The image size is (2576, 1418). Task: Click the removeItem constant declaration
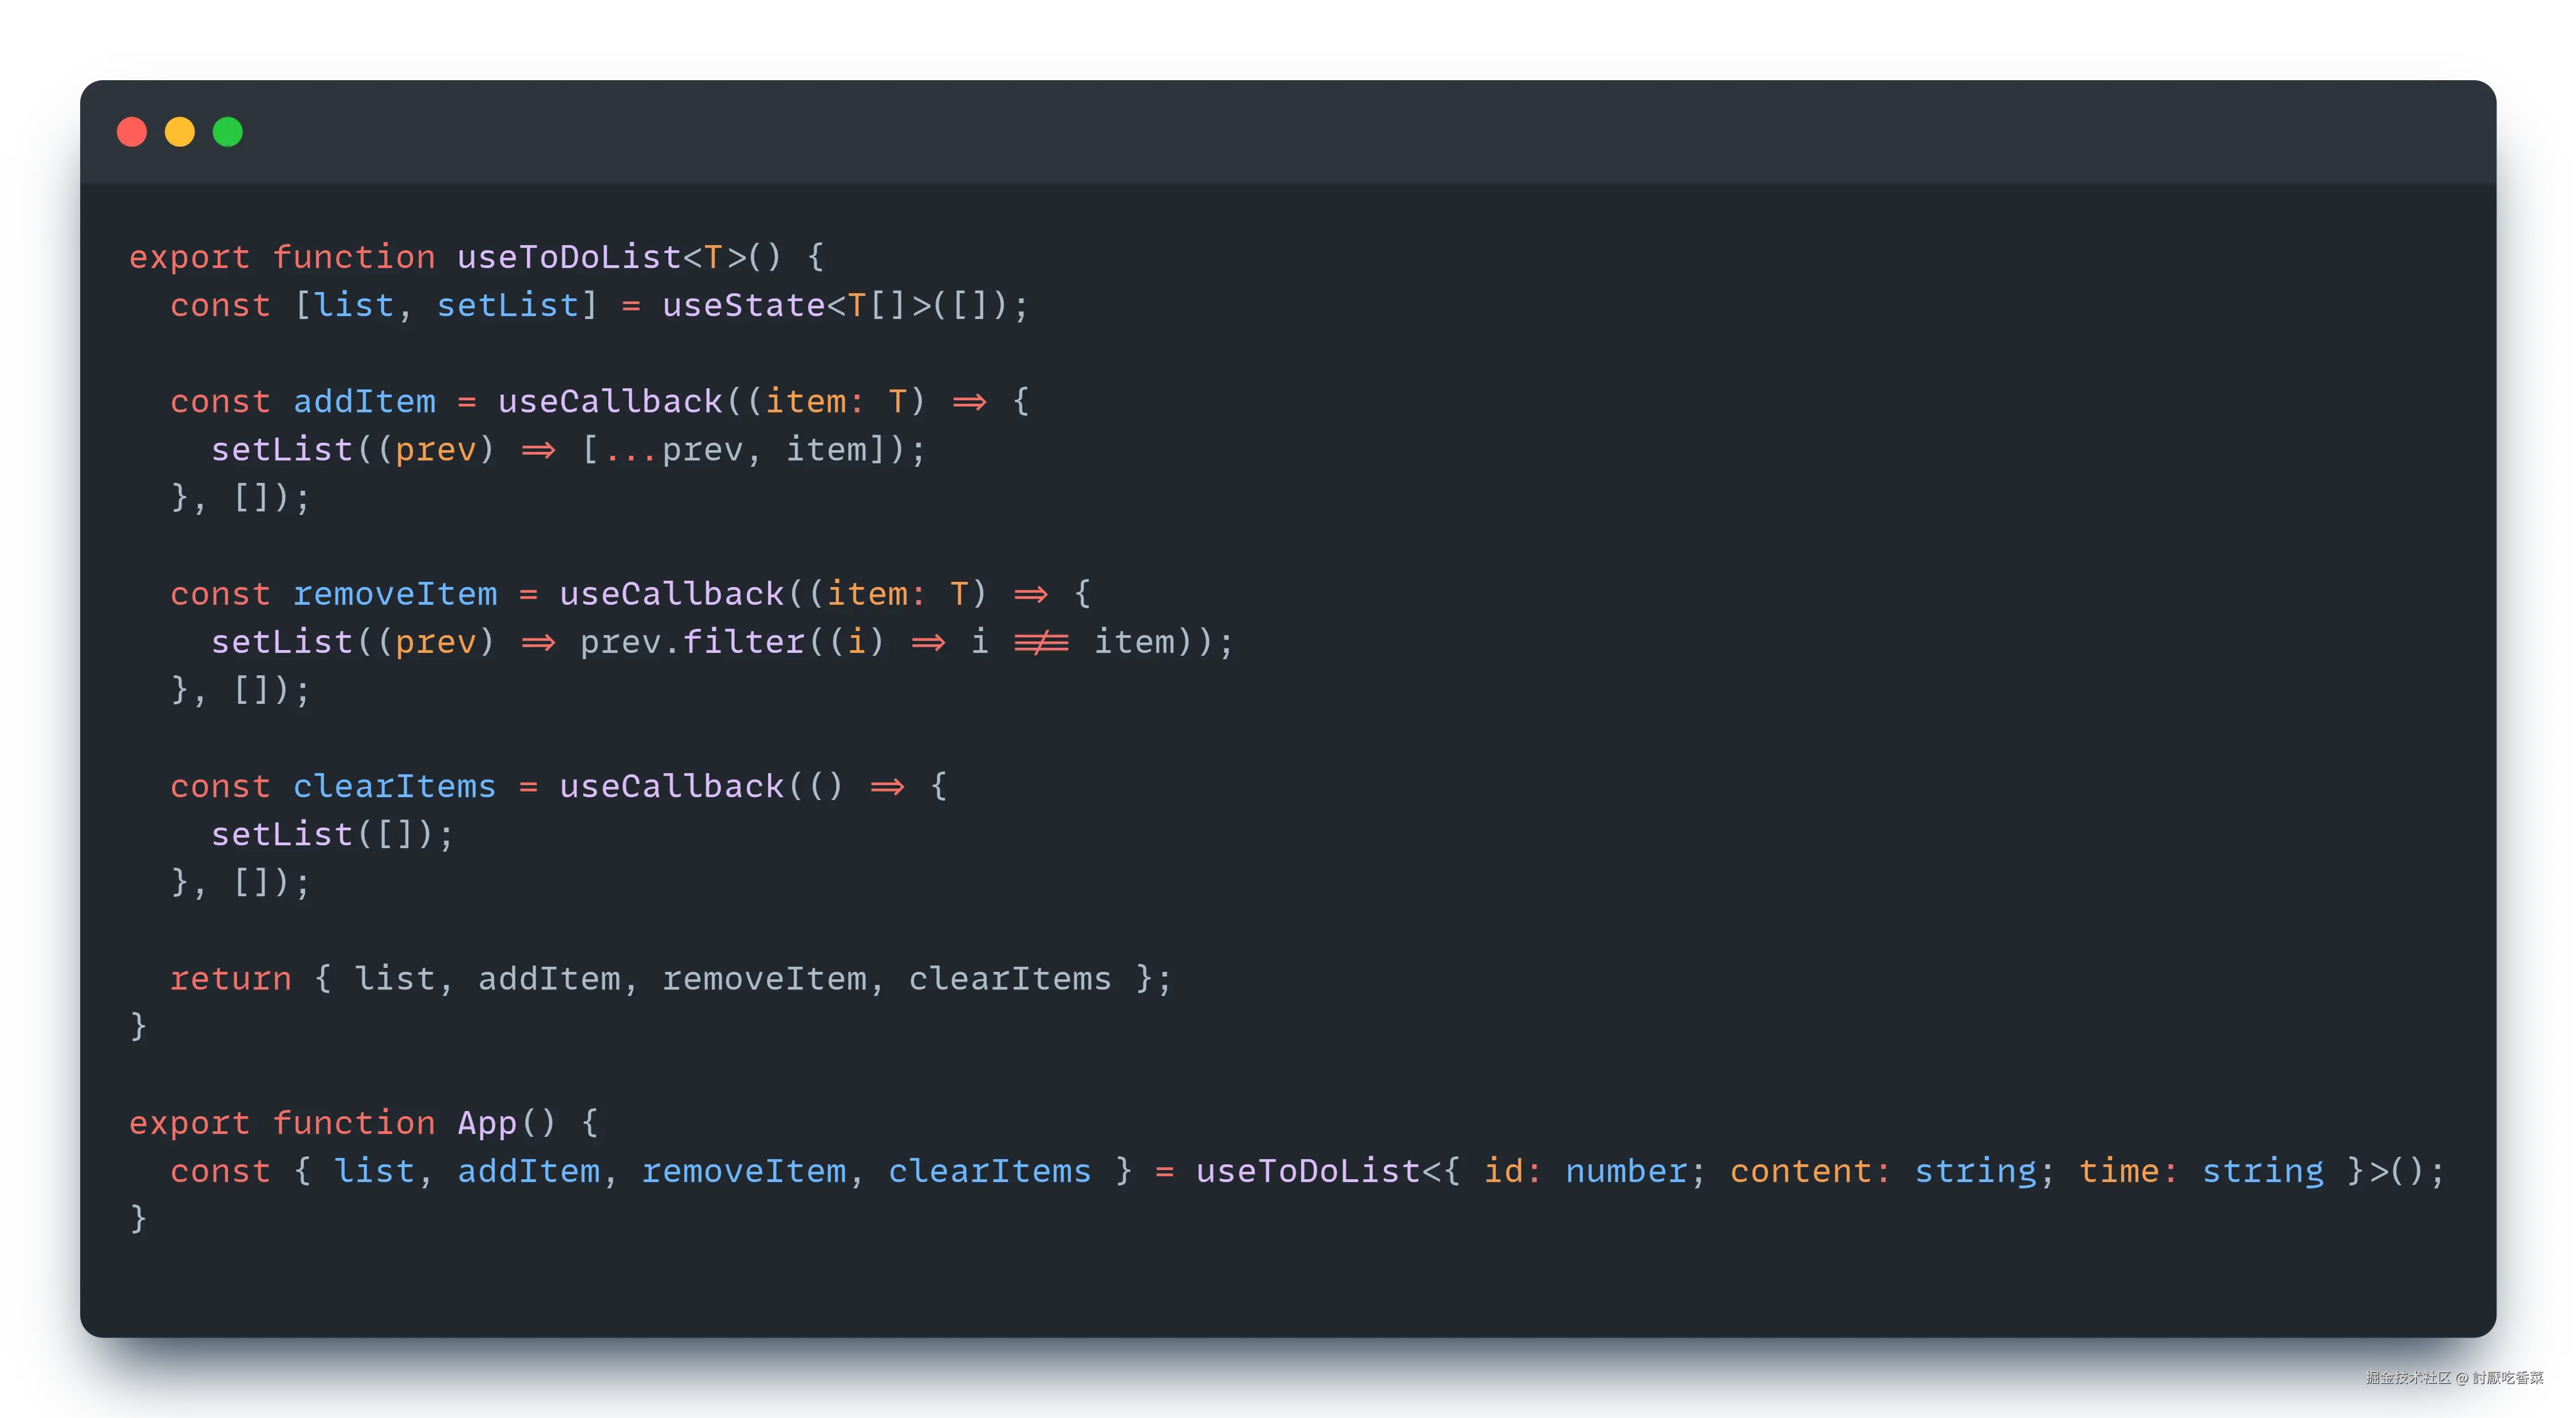coord(395,594)
